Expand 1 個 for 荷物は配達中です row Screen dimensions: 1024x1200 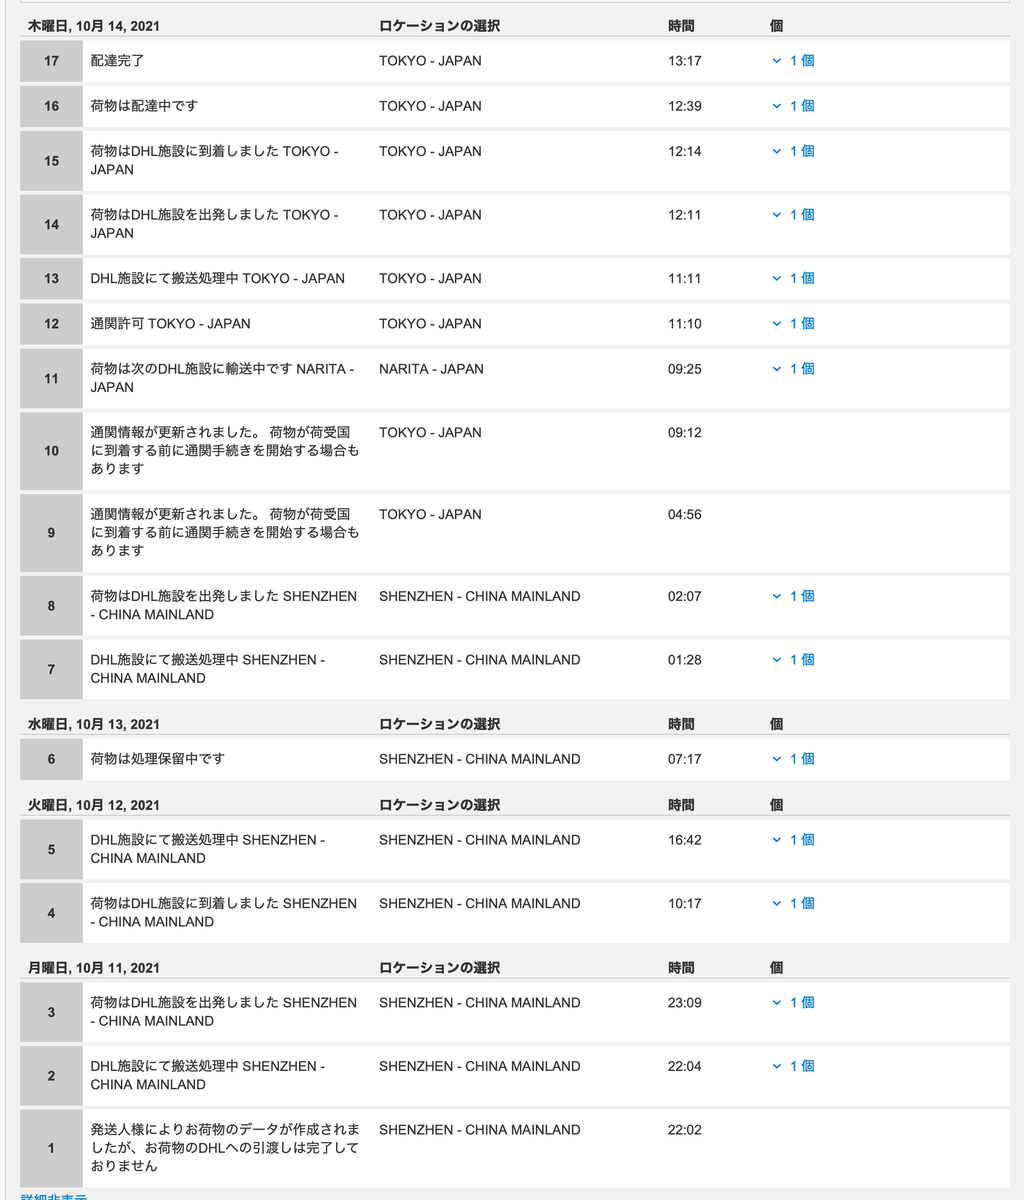click(793, 106)
